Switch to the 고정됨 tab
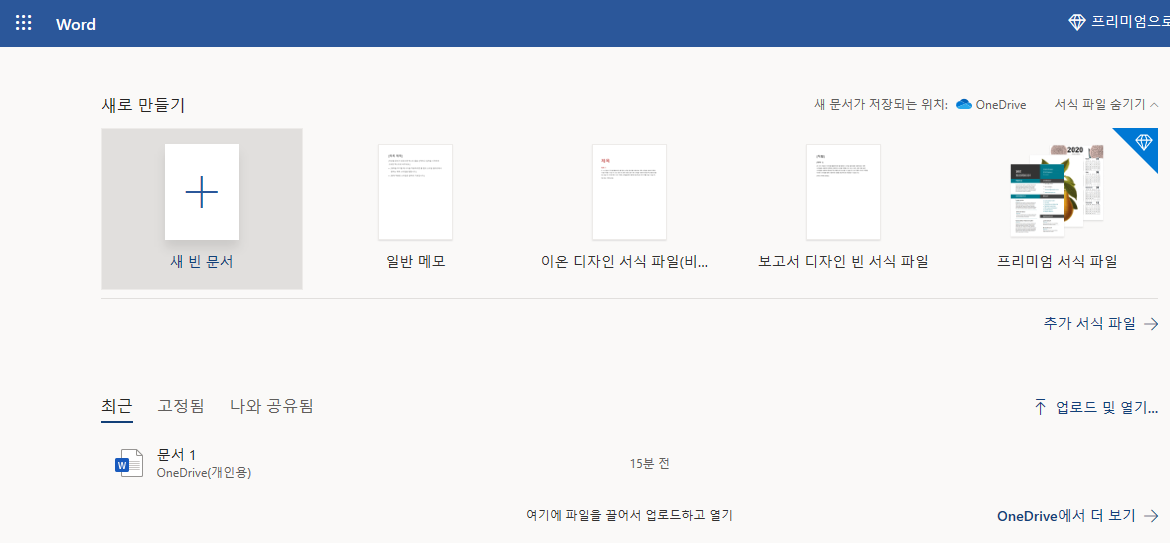The width and height of the screenshot is (1170, 543). point(181,407)
